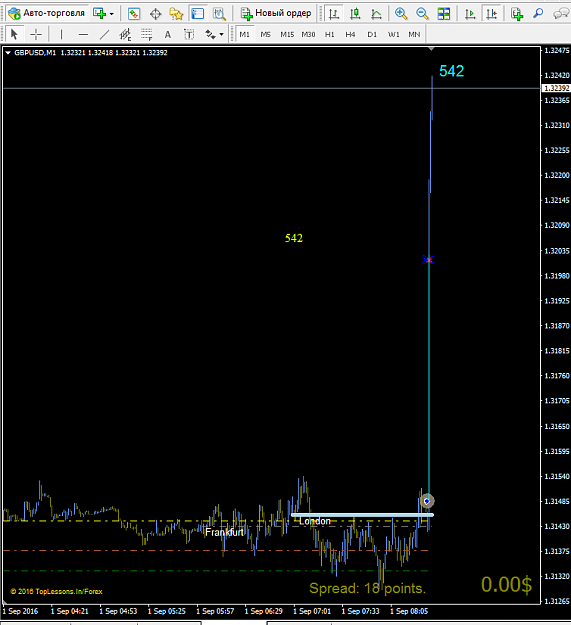Click the New Chart icon with green plus

[99, 14]
